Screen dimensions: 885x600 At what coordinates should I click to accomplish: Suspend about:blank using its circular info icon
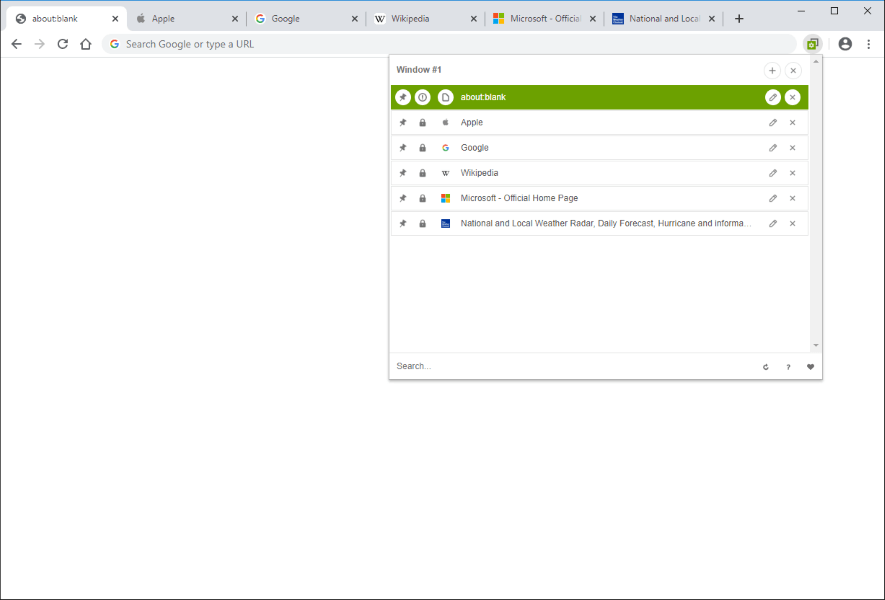(x=422, y=97)
